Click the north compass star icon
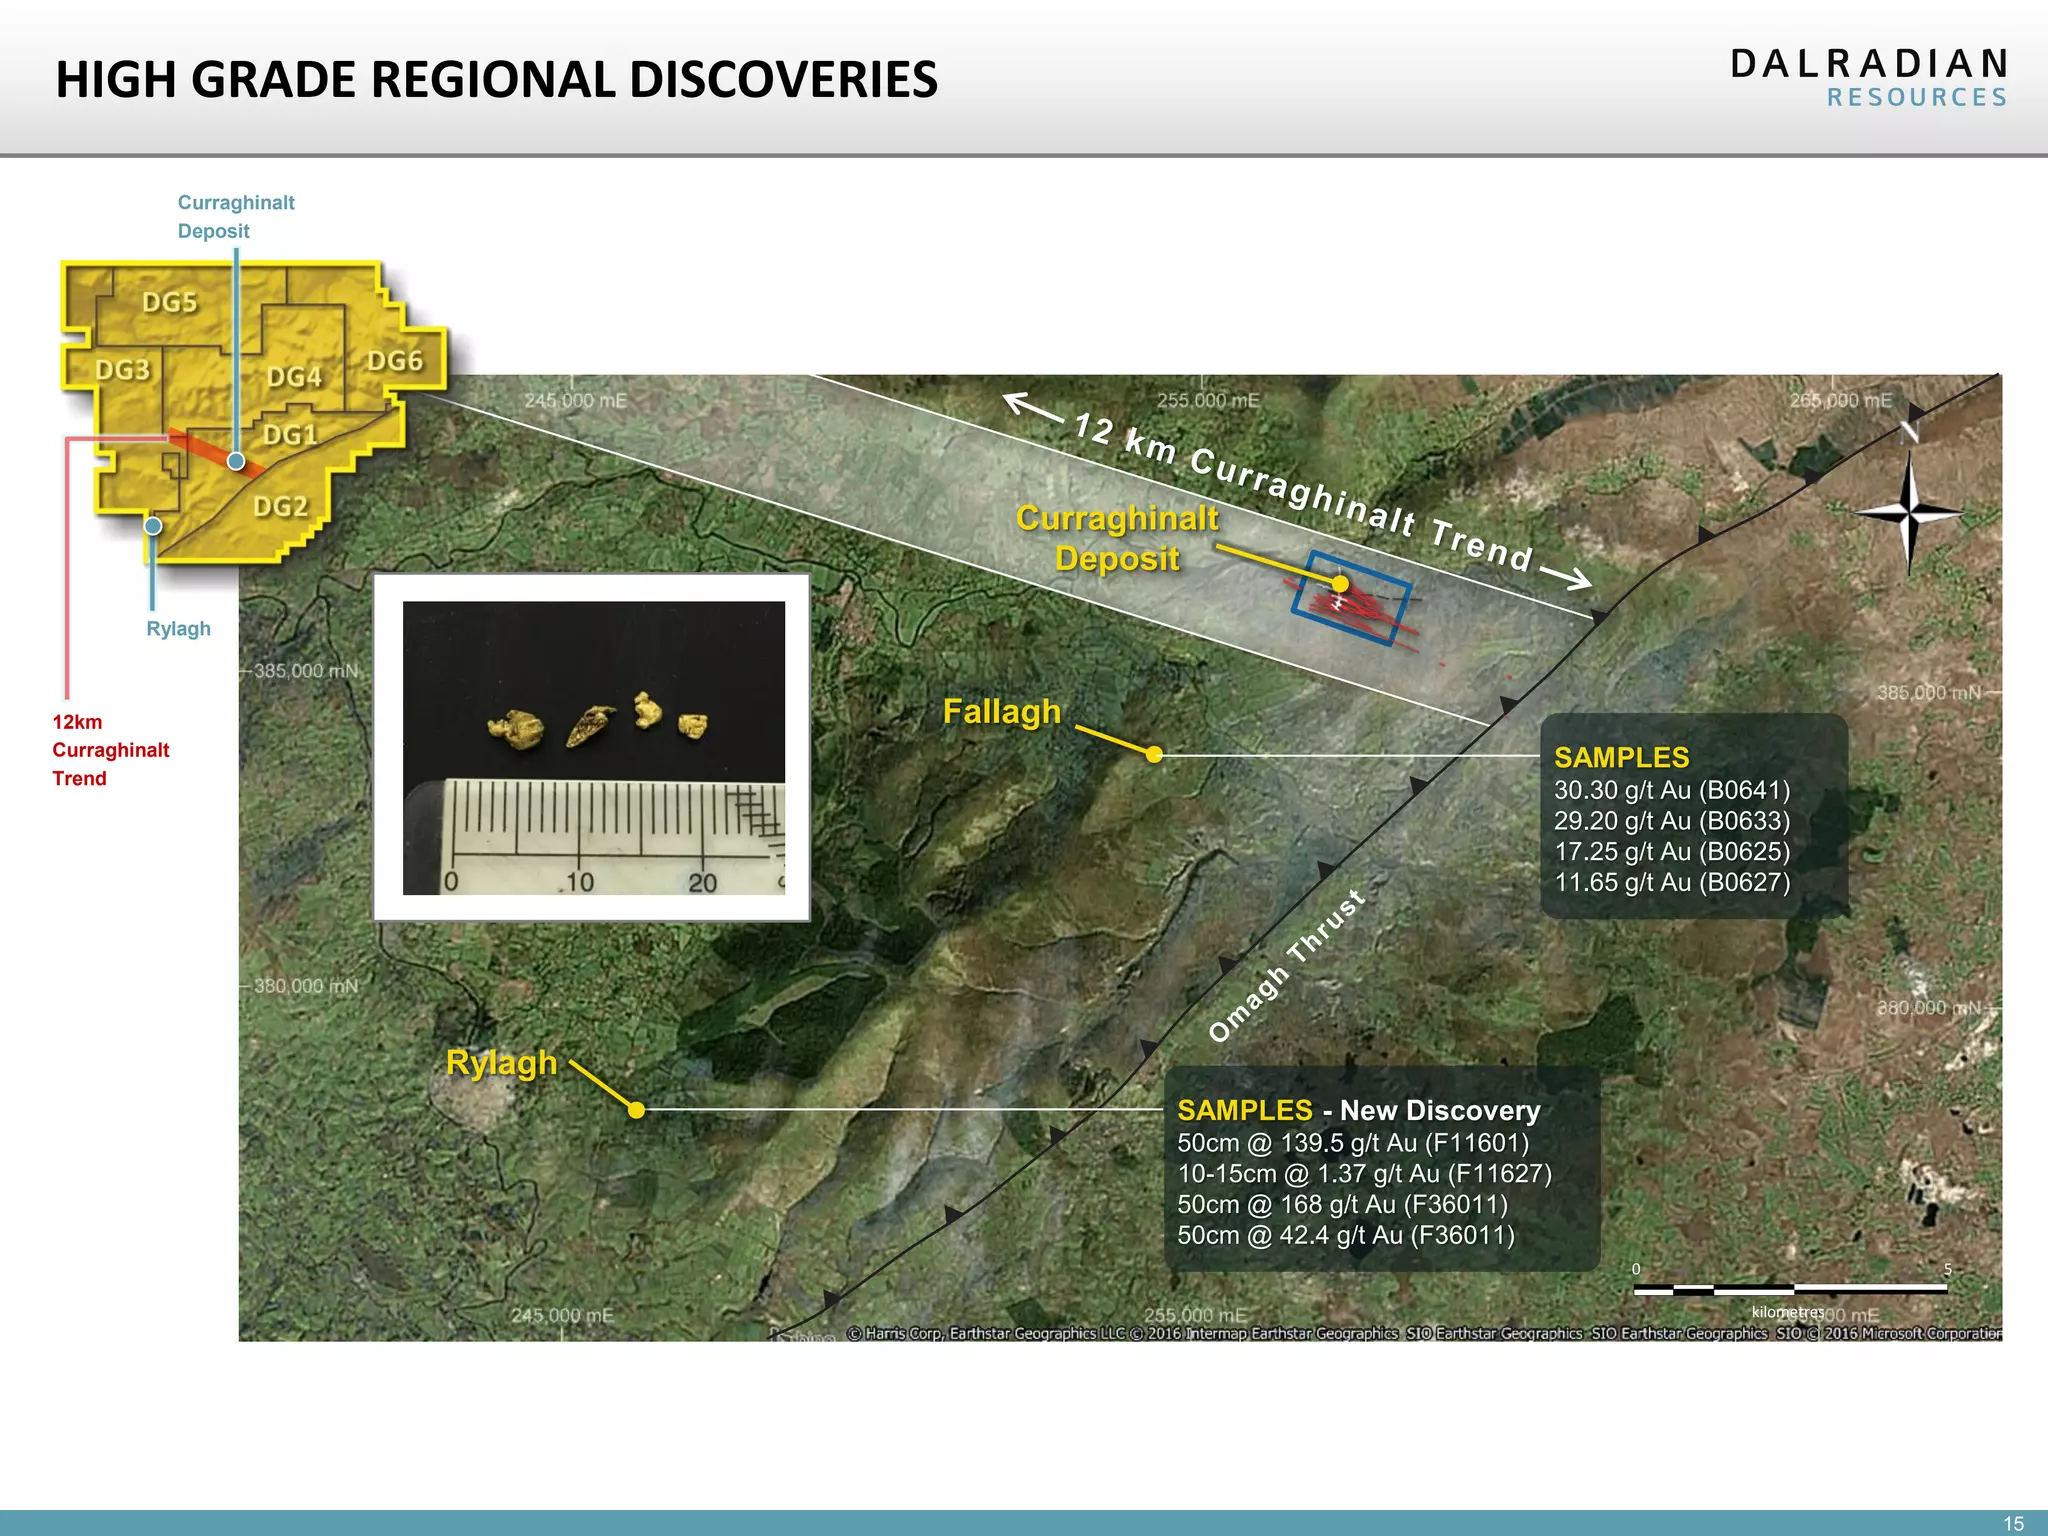This screenshot has height=1536, width=2048. click(x=1909, y=511)
